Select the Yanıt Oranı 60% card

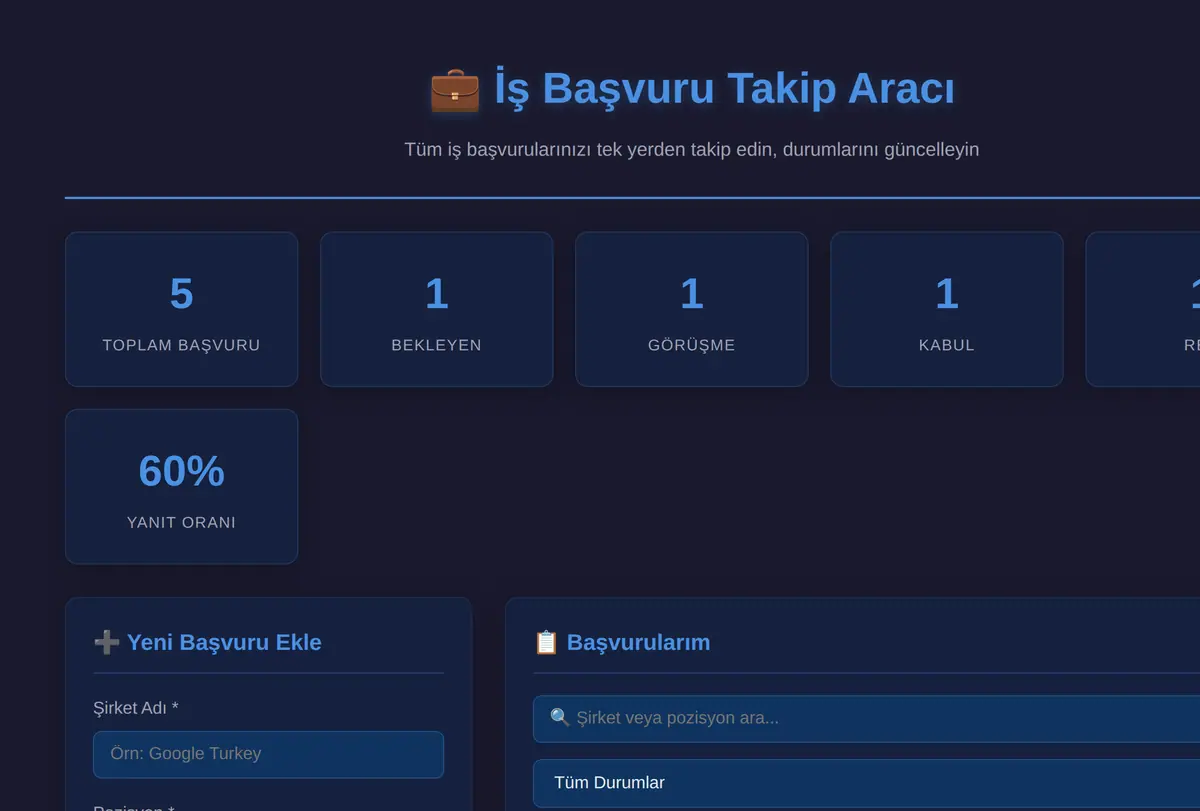click(x=181, y=486)
